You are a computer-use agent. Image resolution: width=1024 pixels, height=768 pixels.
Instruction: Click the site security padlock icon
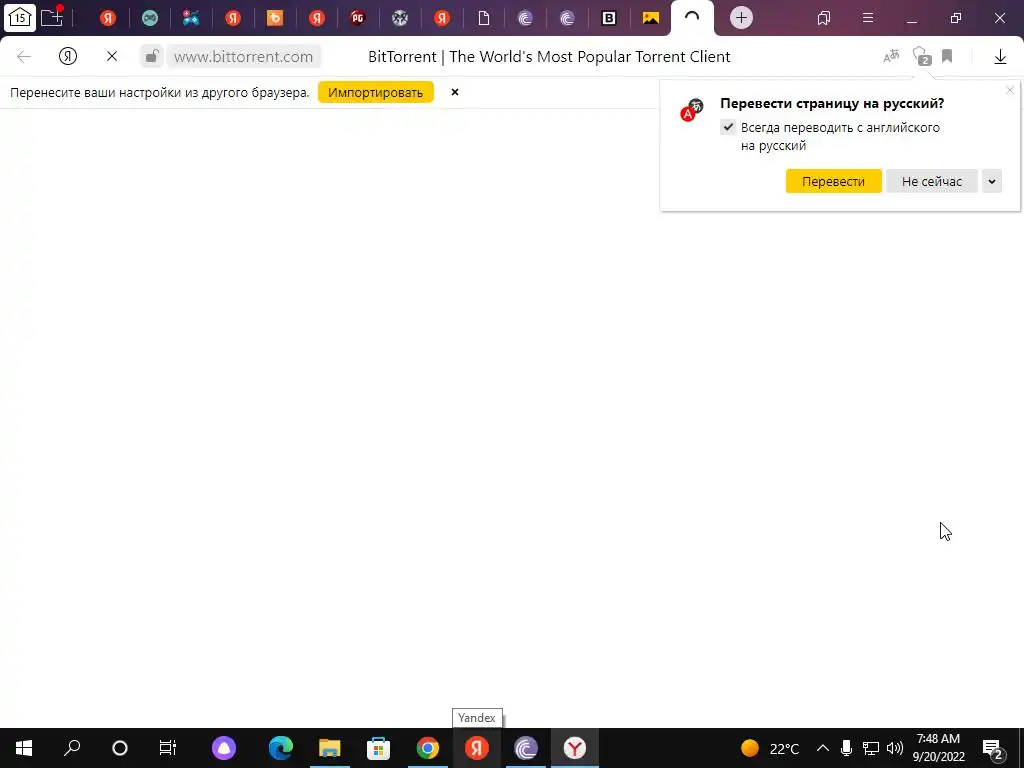152,57
